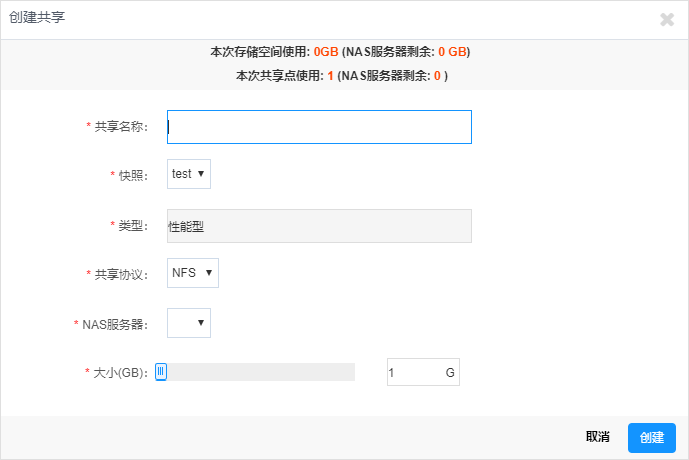Click the 本次存储空间使用 summary line
The image size is (689, 460).
pos(340,52)
